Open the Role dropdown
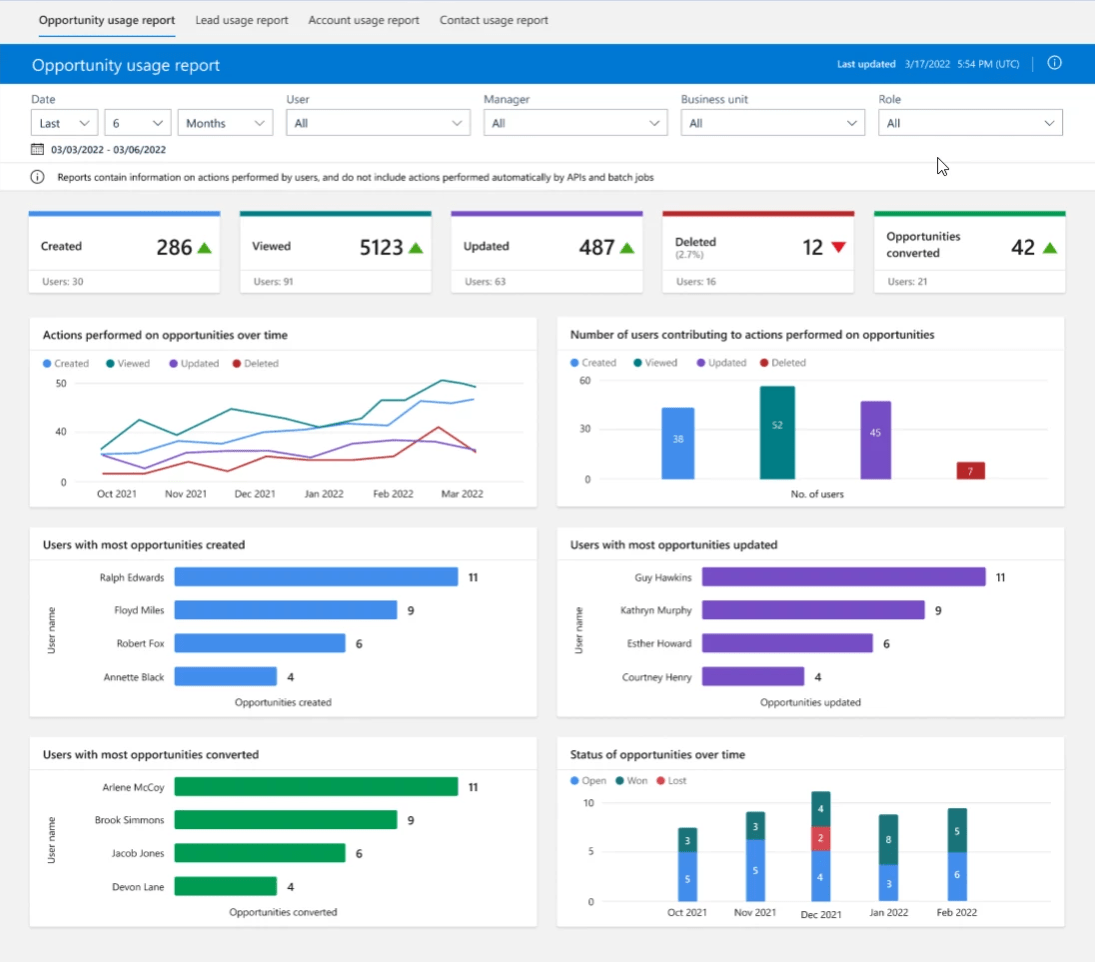The width and height of the screenshot is (1095, 962). click(970, 122)
